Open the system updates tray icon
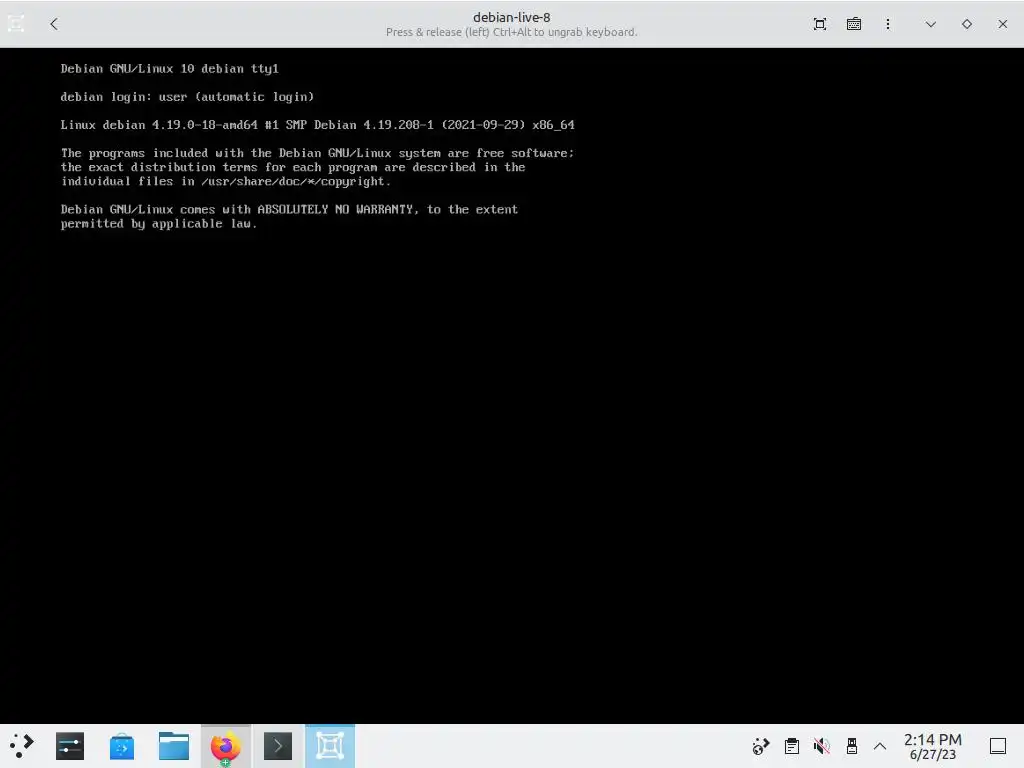1024x768 pixels. point(760,746)
